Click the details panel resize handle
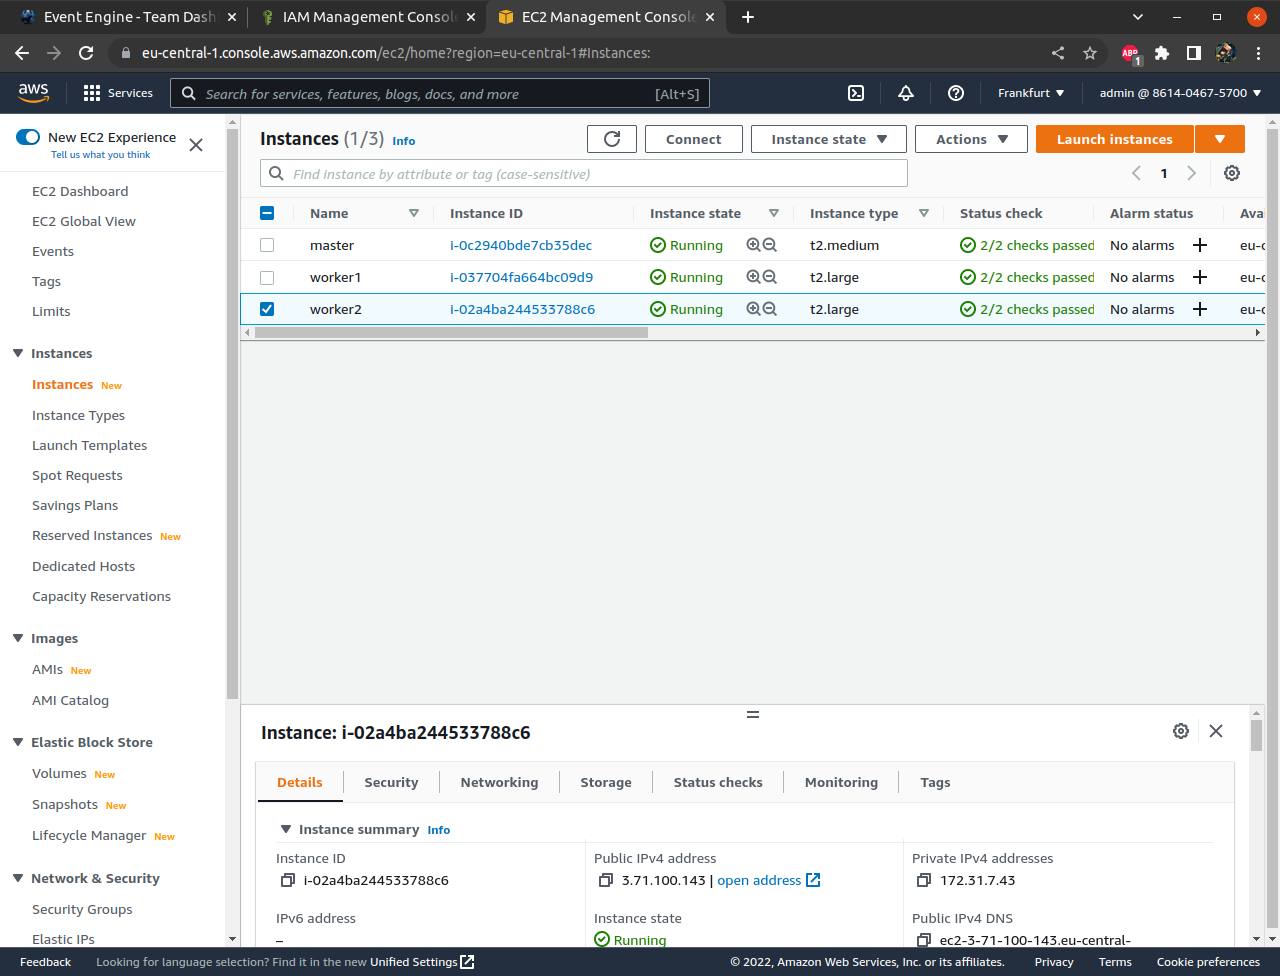Viewport: 1280px width, 976px height. [753, 714]
